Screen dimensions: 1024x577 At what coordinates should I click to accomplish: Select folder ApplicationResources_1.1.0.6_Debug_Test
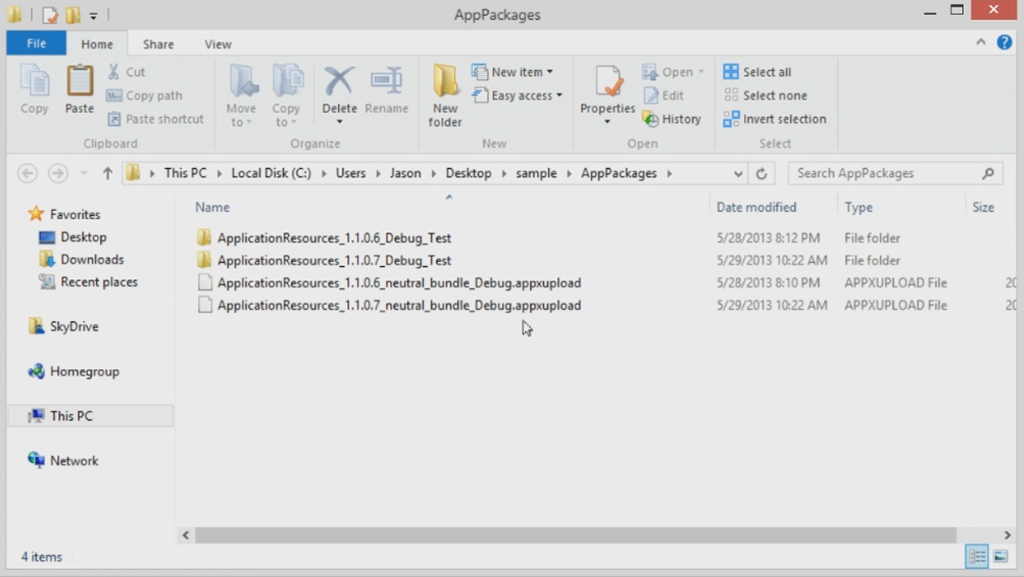324,238
